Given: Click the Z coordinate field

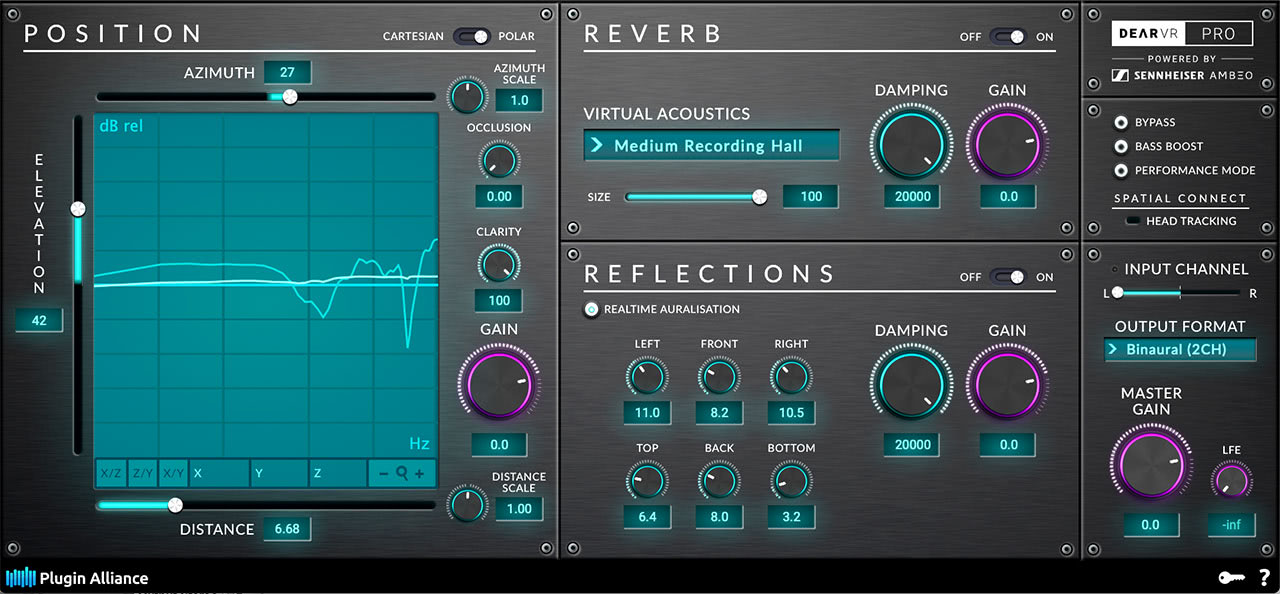Looking at the screenshot, I should pyautogui.click(x=338, y=473).
